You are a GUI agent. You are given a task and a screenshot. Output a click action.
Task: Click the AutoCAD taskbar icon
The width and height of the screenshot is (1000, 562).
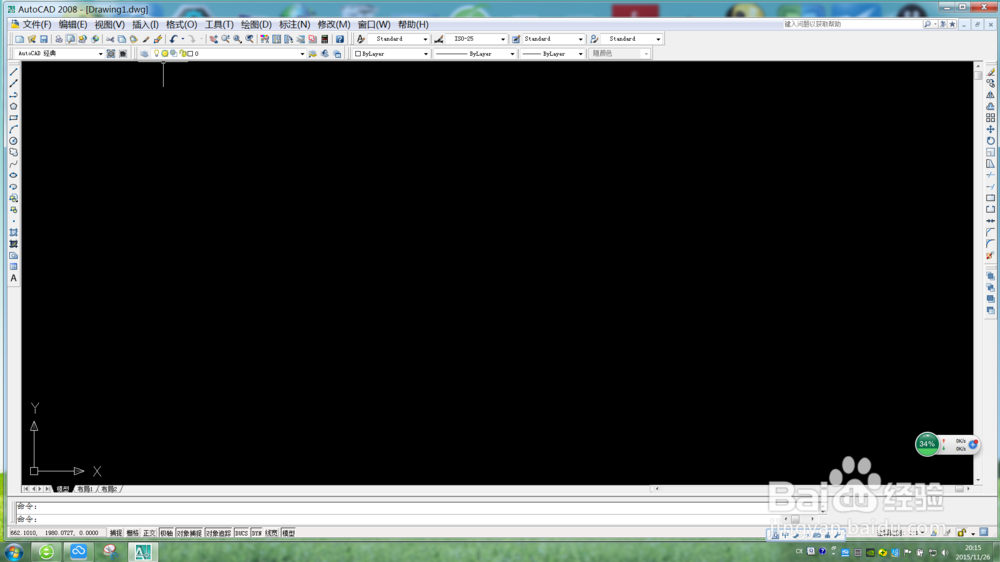pos(142,552)
